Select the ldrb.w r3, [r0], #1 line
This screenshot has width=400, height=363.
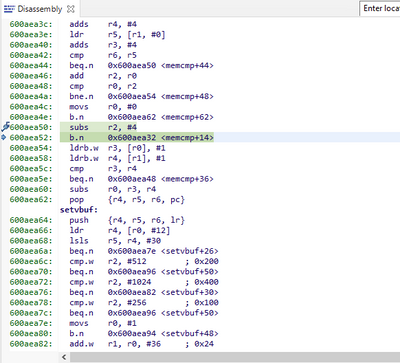click(117, 148)
